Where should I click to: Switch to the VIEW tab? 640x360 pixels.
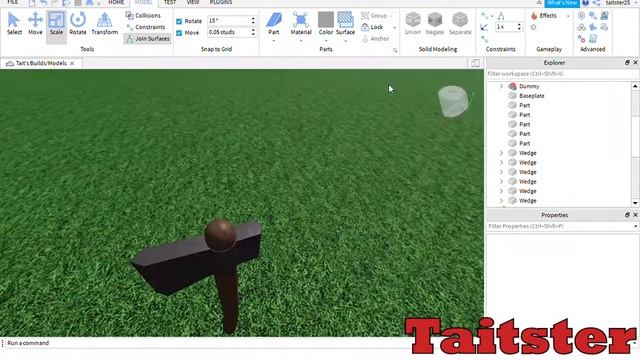click(193, 2)
